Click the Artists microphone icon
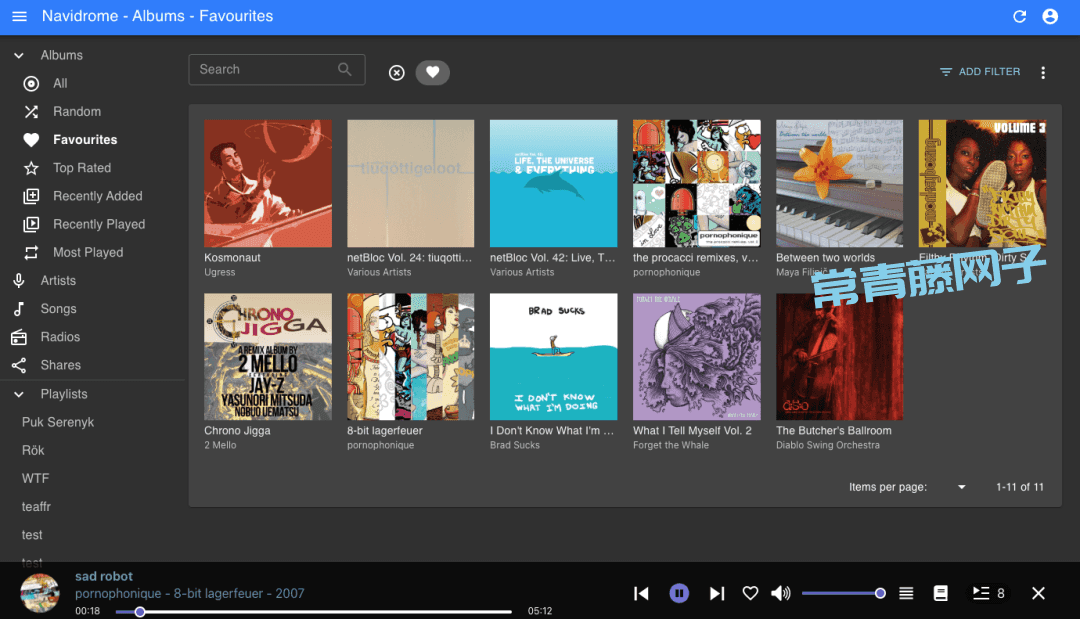Viewport: 1080px width, 619px height. (x=19, y=280)
